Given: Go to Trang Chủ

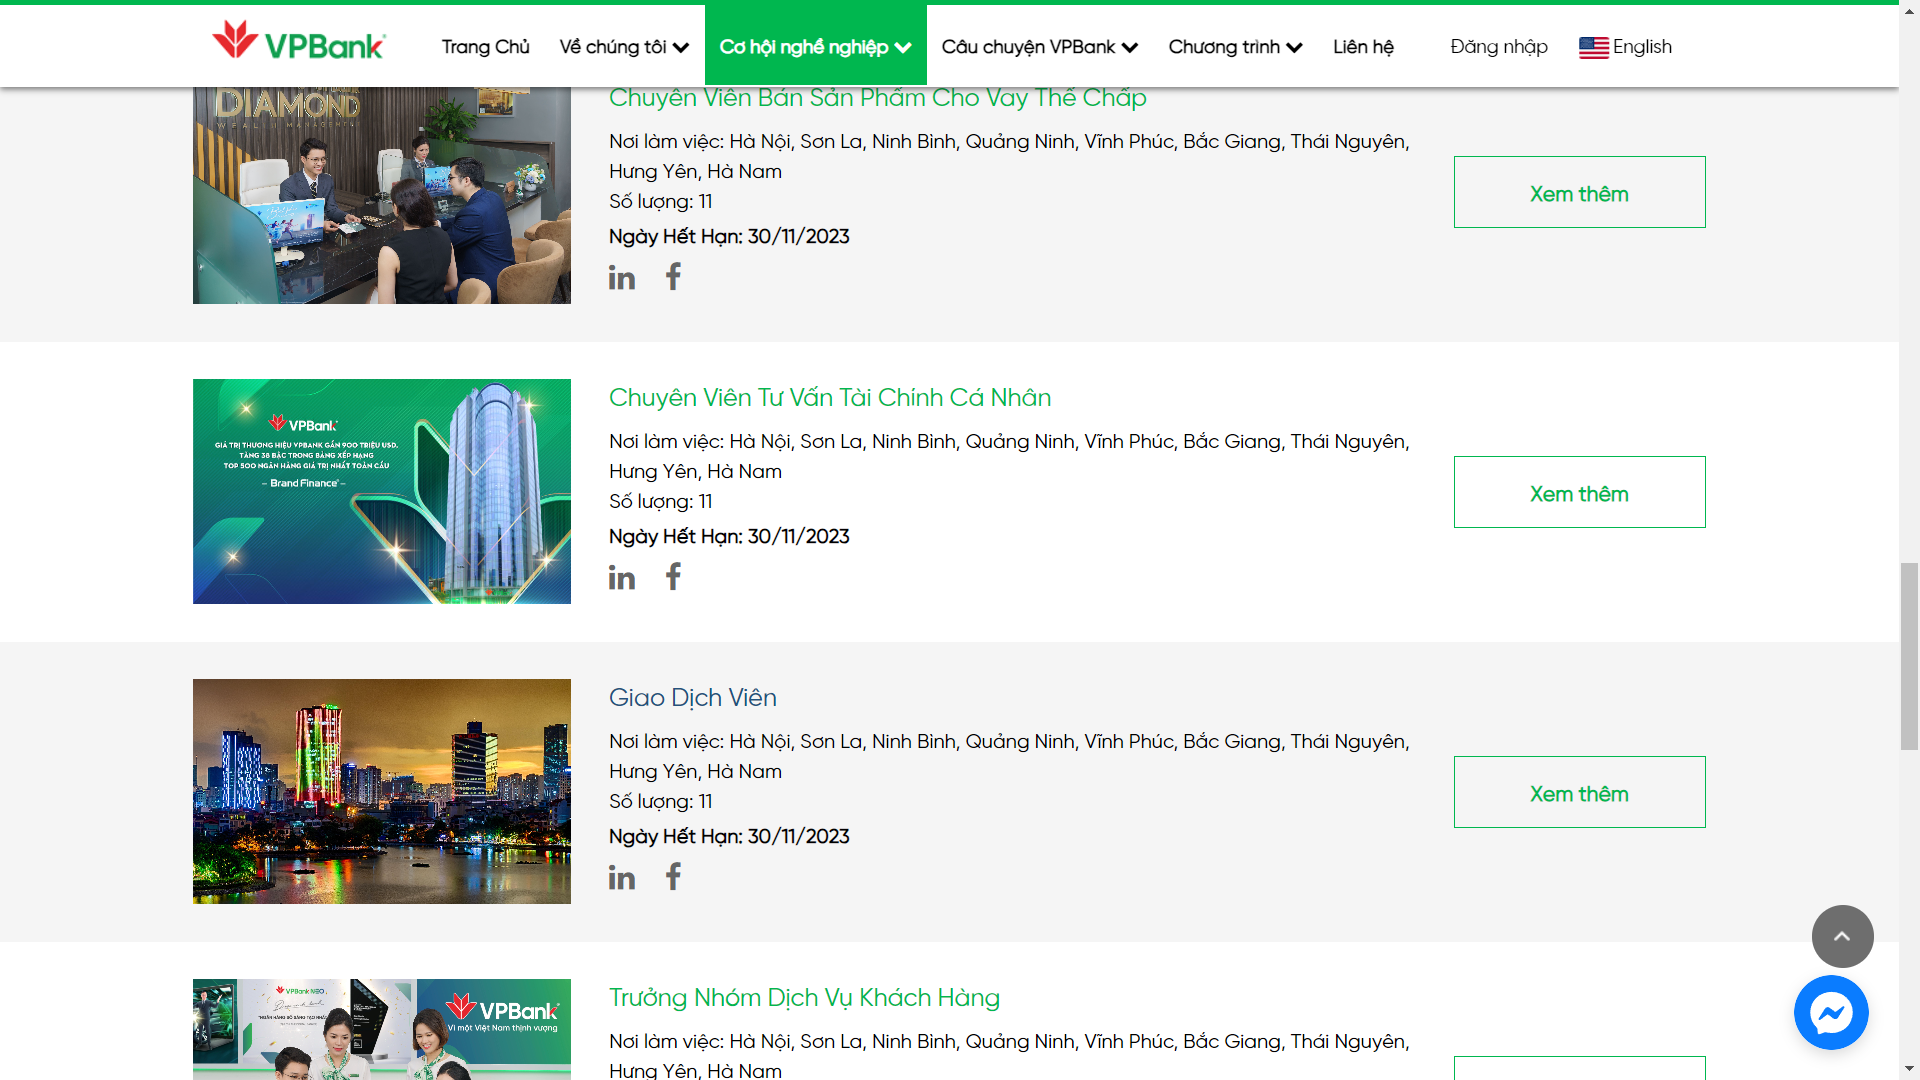Looking at the screenshot, I should [x=486, y=47].
